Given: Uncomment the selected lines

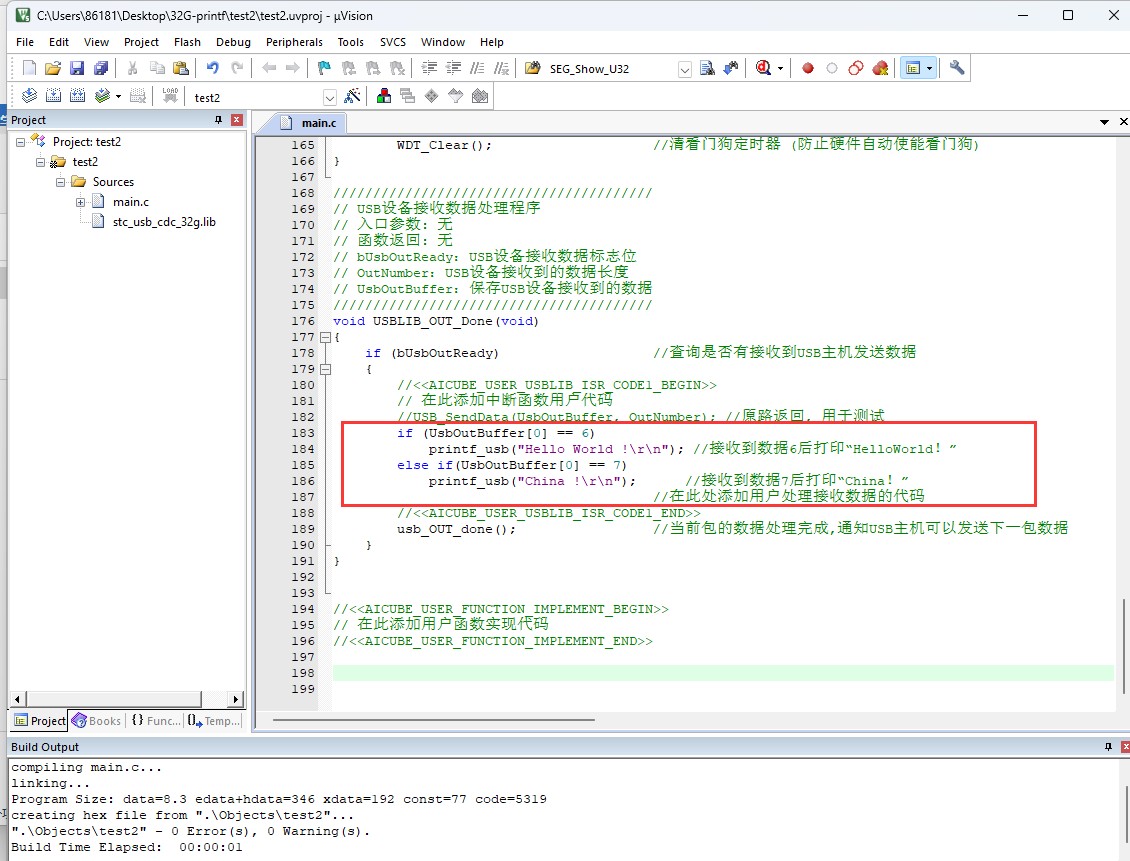Looking at the screenshot, I should point(502,68).
